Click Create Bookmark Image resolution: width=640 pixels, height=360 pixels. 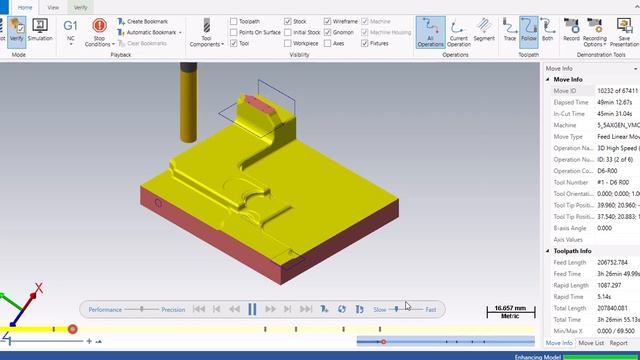[142, 21]
